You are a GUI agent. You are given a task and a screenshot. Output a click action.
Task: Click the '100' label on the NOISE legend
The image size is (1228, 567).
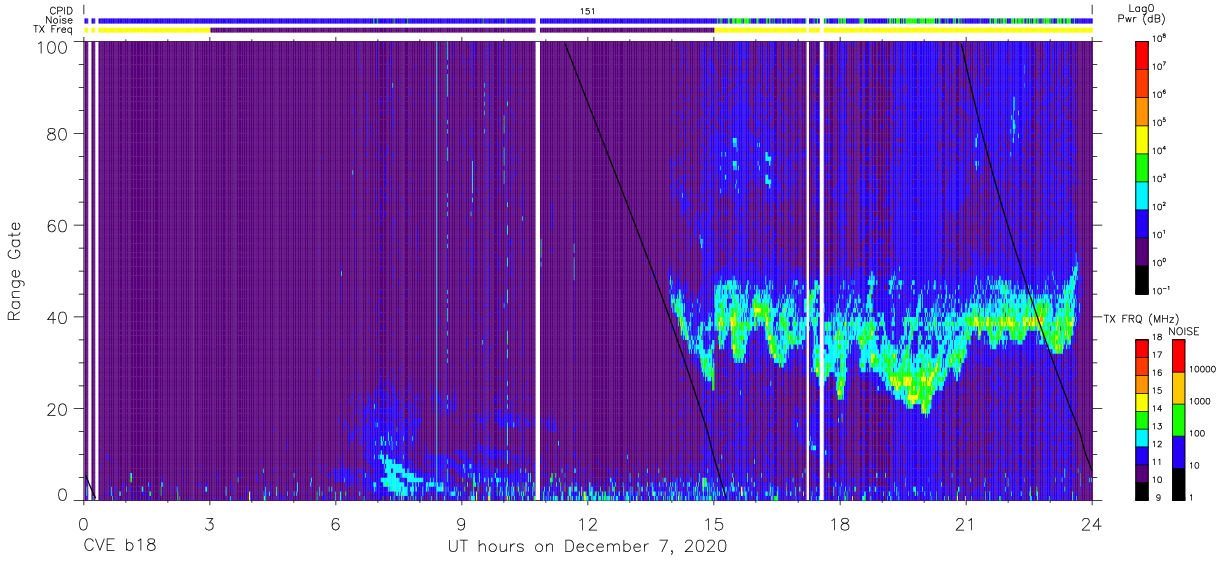[1198, 433]
